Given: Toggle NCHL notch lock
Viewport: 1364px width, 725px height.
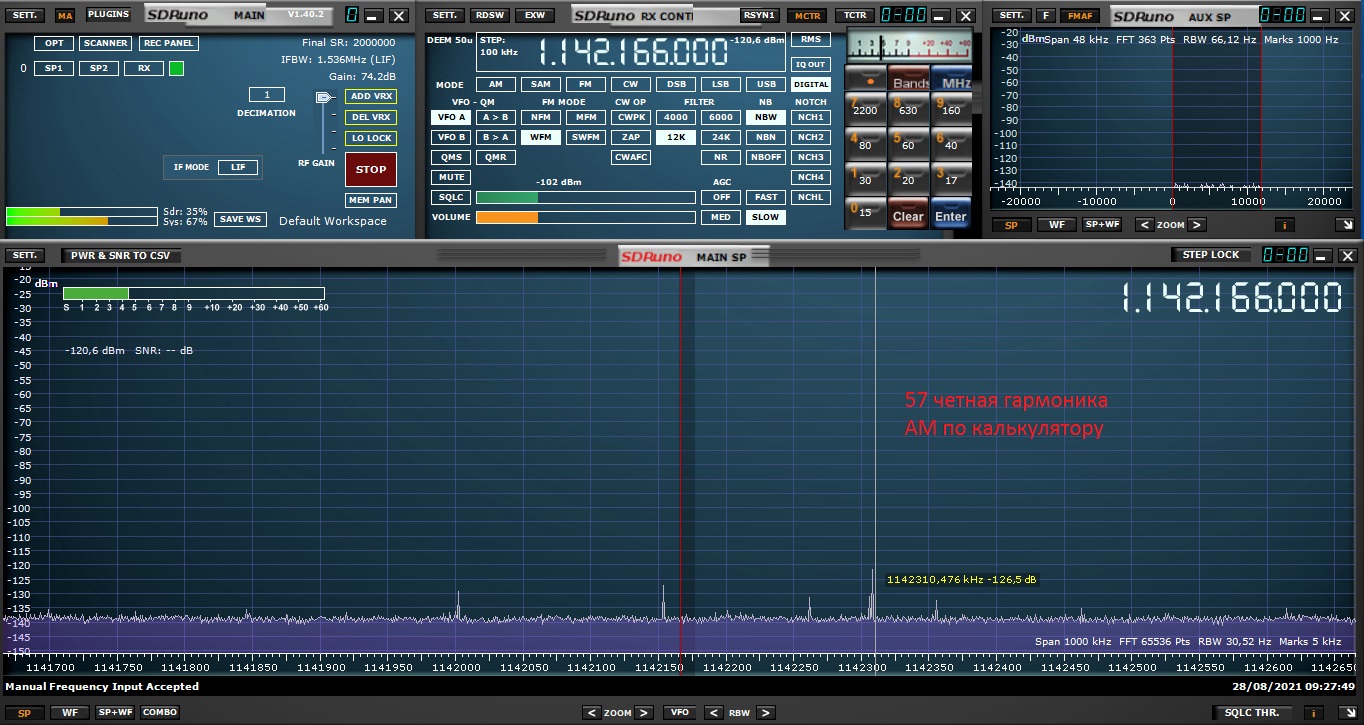Looking at the screenshot, I should (x=811, y=197).
